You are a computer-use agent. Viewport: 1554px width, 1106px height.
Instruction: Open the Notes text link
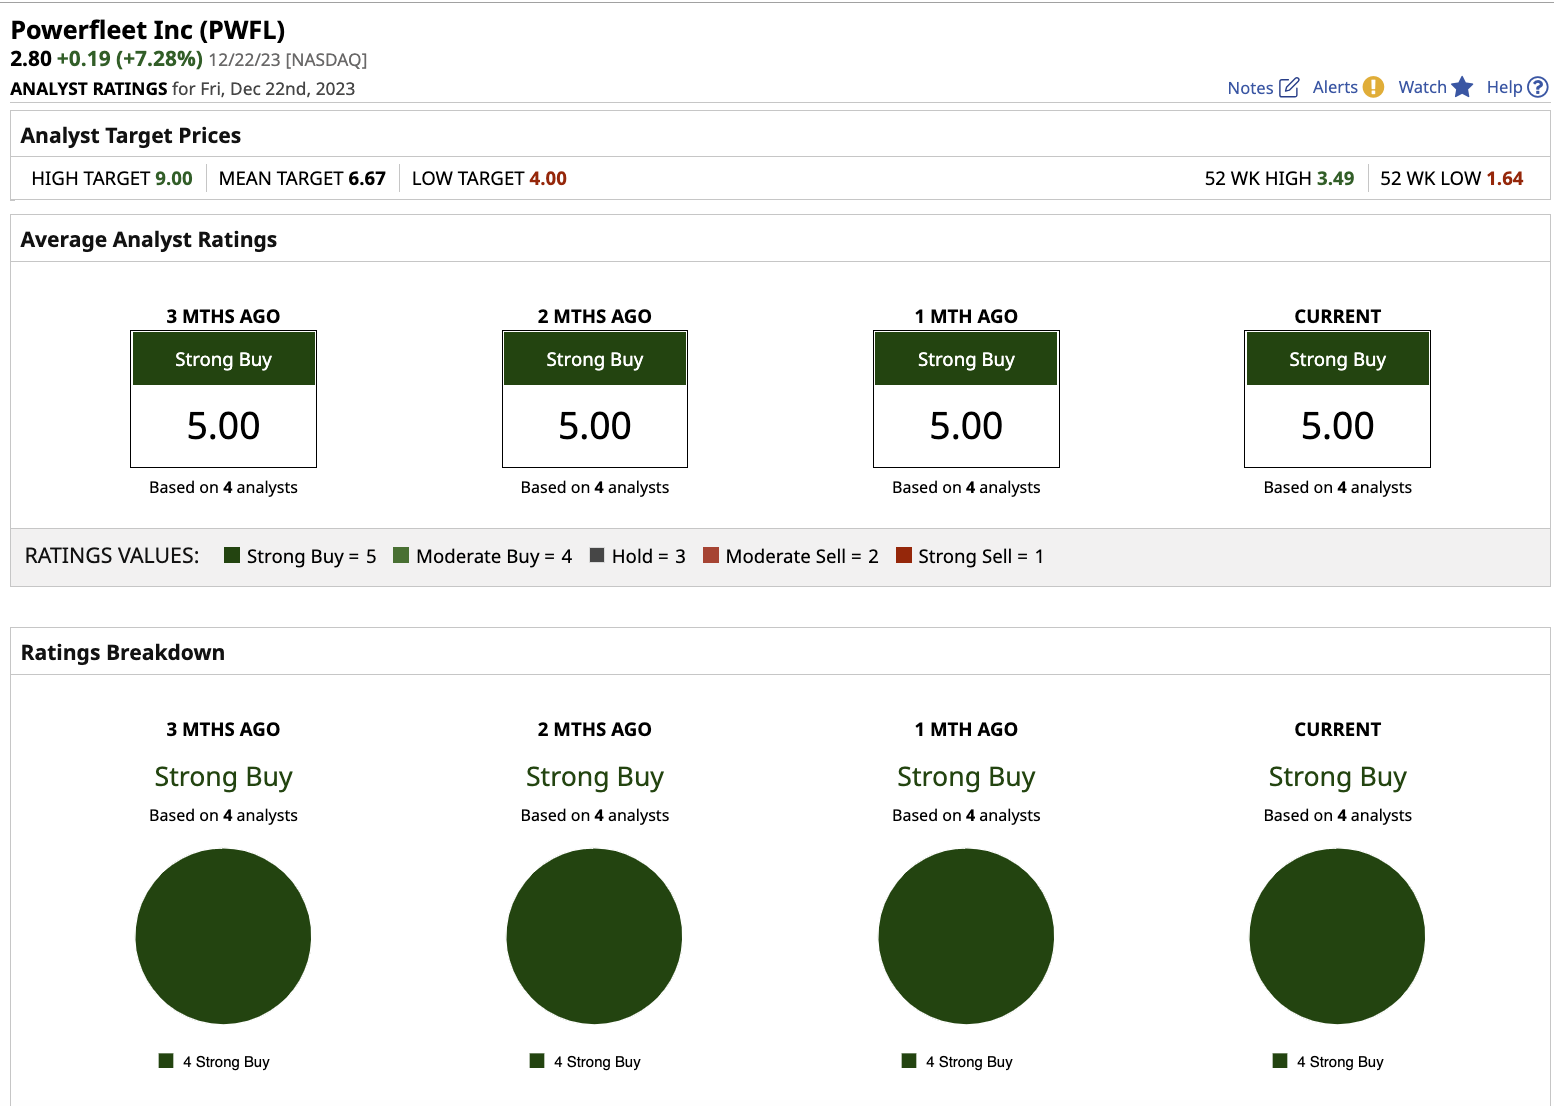tap(1250, 88)
